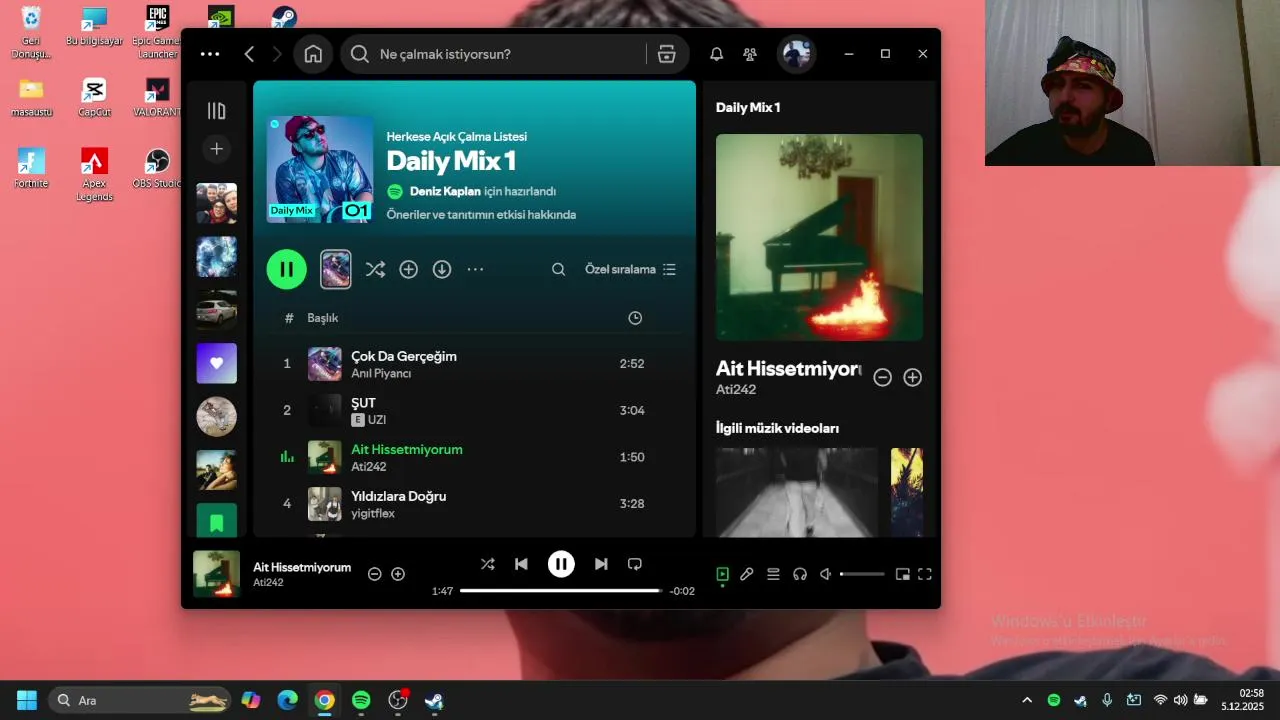The width and height of the screenshot is (1280, 720).
Task: Expand Your Library sidebar icon
Action: pos(216,111)
